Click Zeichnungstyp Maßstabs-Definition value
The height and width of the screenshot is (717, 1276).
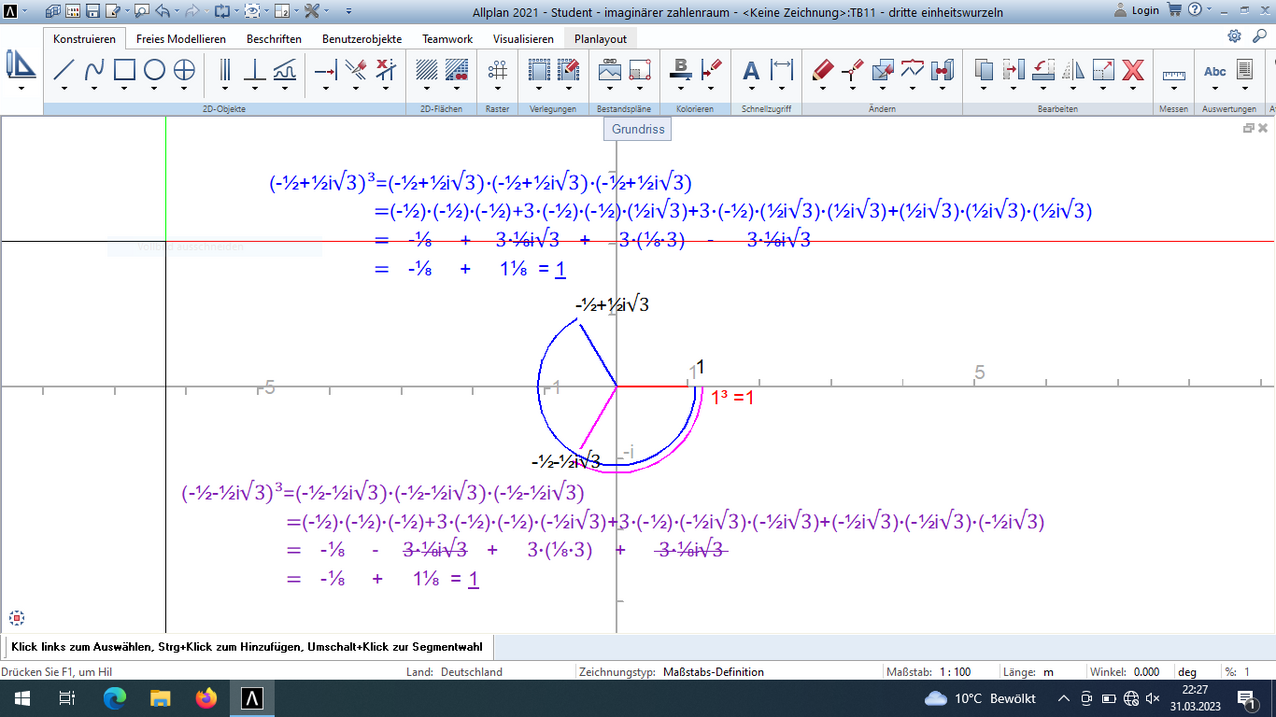pos(714,672)
